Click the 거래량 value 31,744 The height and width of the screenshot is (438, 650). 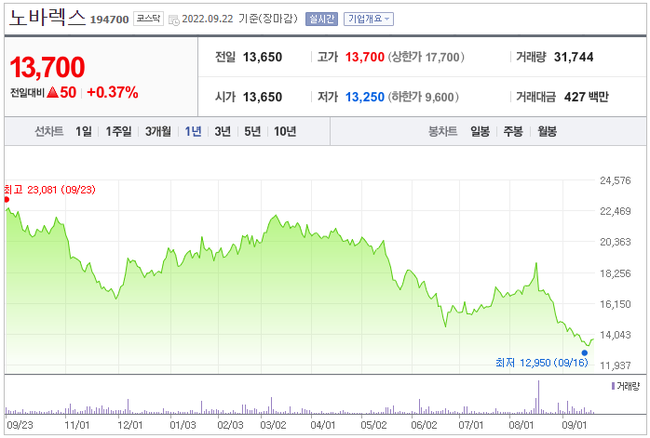pyautogui.click(x=574, y=57)
